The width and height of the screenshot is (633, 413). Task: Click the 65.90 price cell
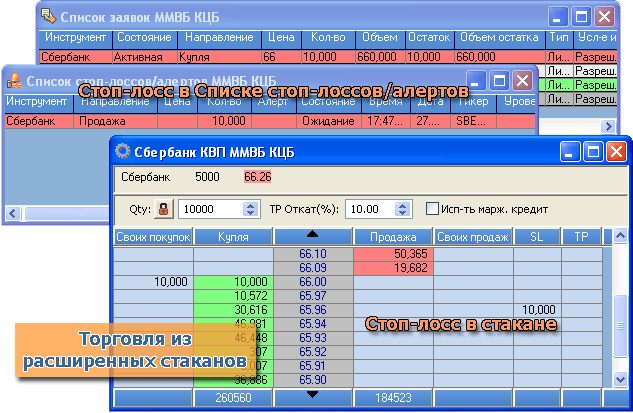tap(313, 379)
